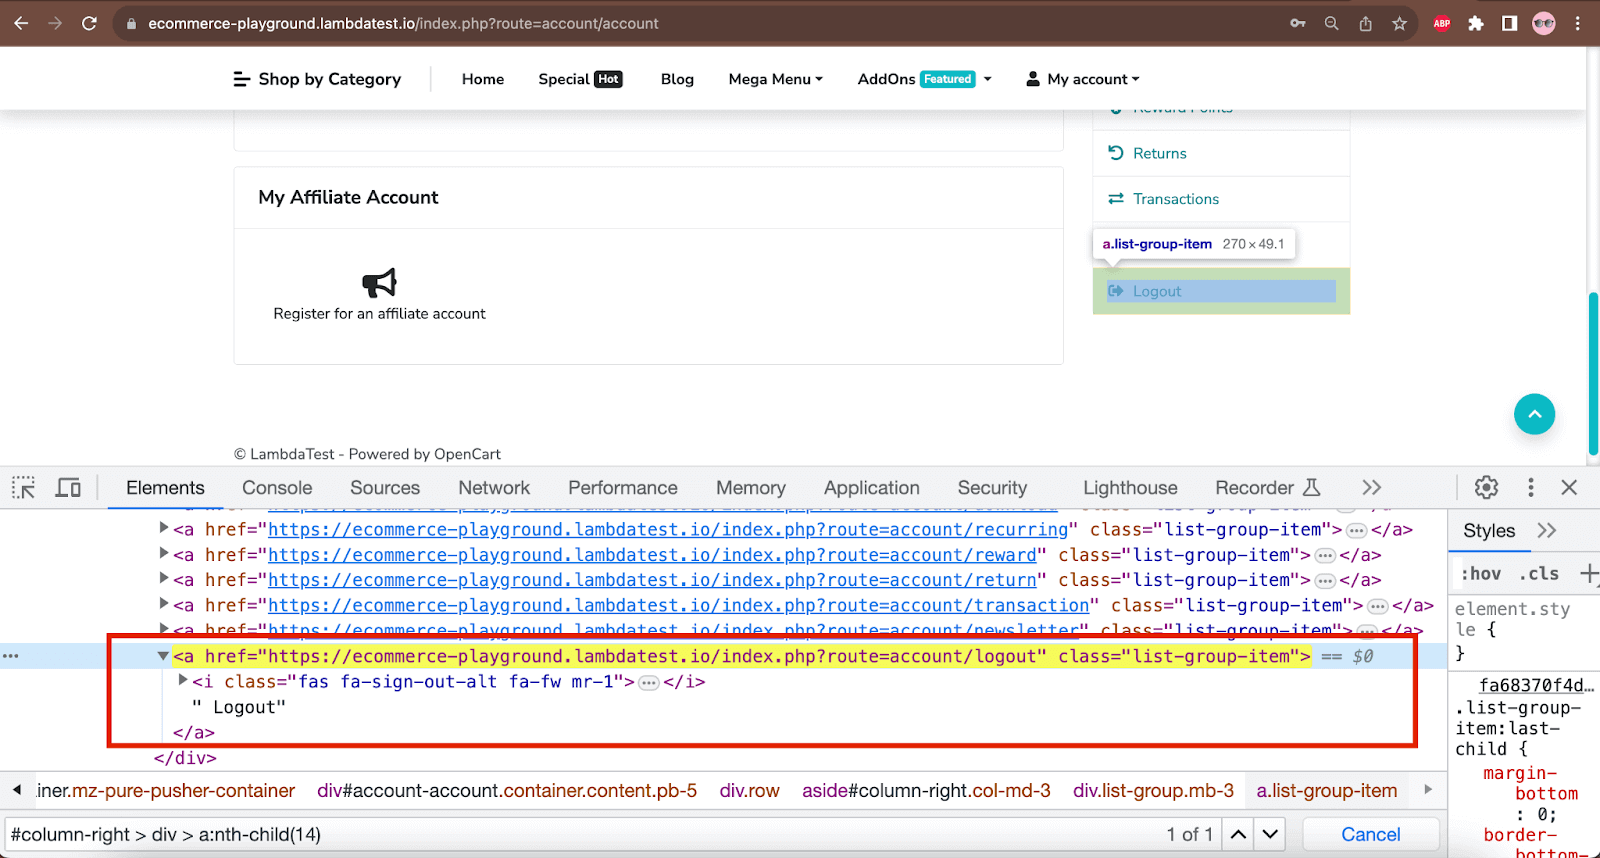Viewport: 1600px width, 858px height.
Task: Click the Logout sidebar link
Action: click(x=1157, y=291)
